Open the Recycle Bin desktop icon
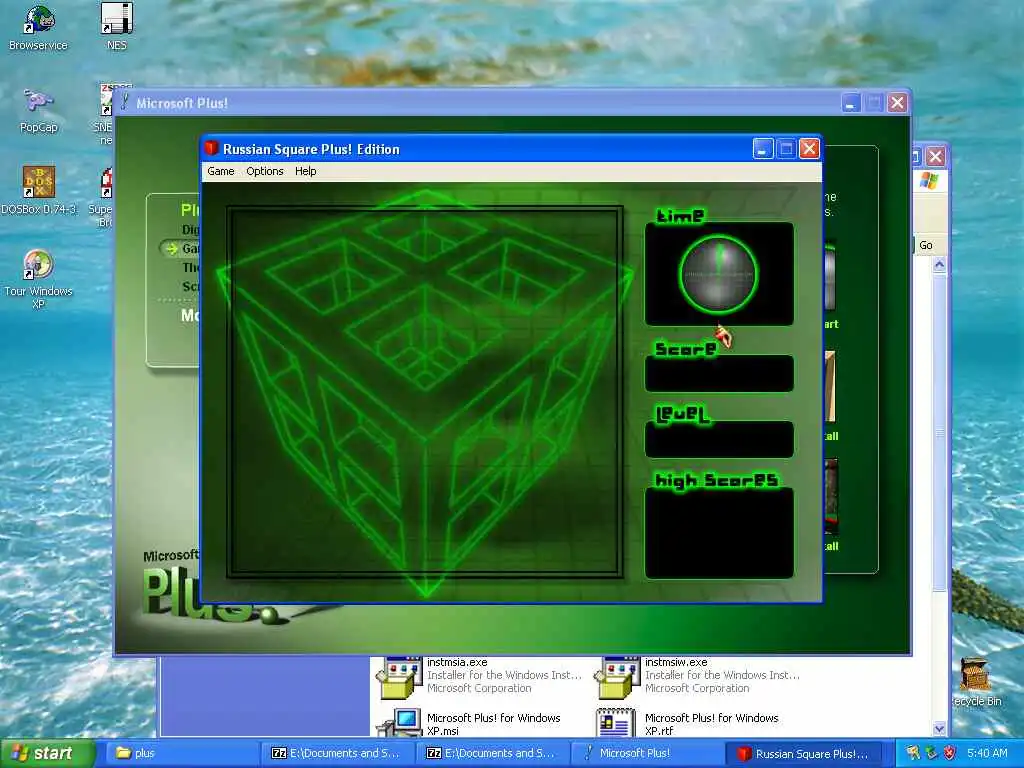The image size is (1024, 768). click(976, 682)
